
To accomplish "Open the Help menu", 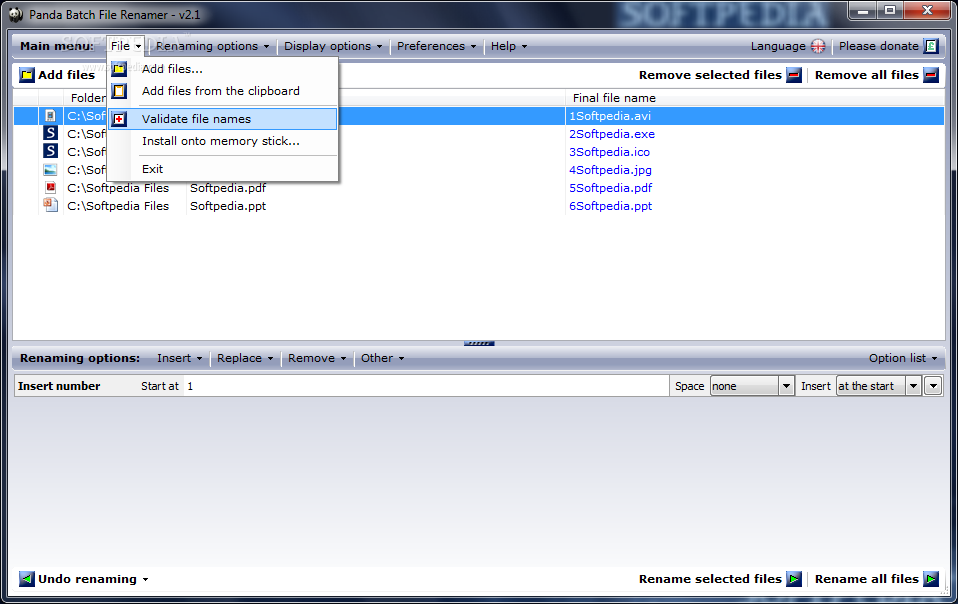I will click(508, 46).
